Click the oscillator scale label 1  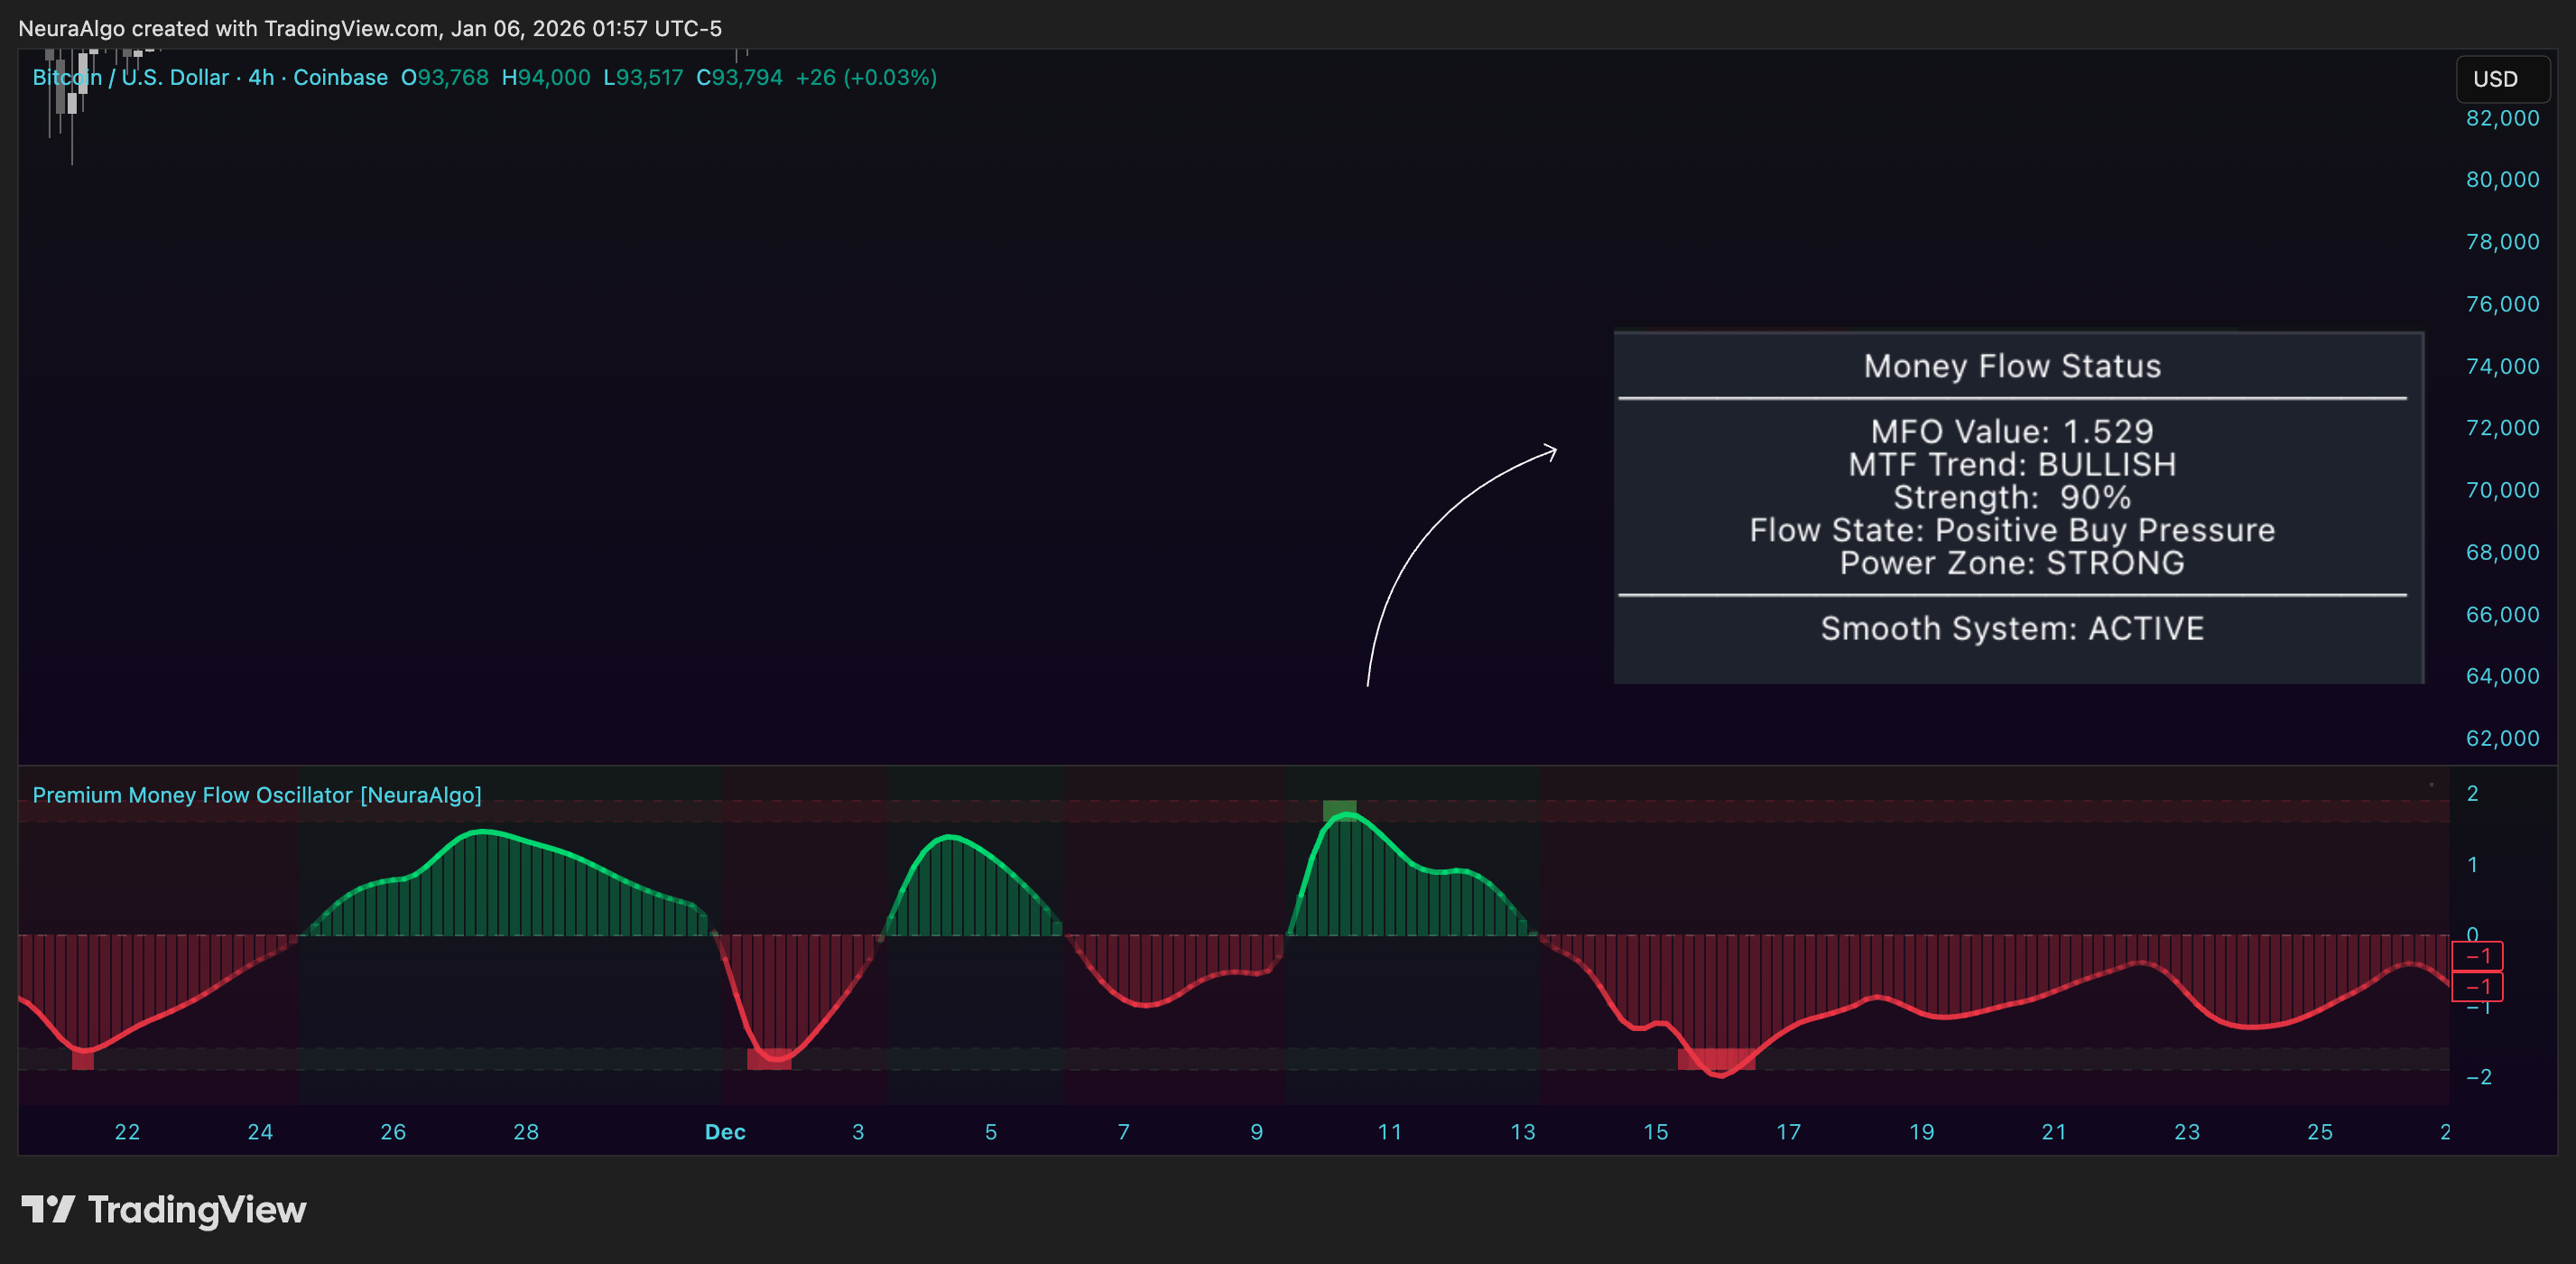(x=2472, y=865)
